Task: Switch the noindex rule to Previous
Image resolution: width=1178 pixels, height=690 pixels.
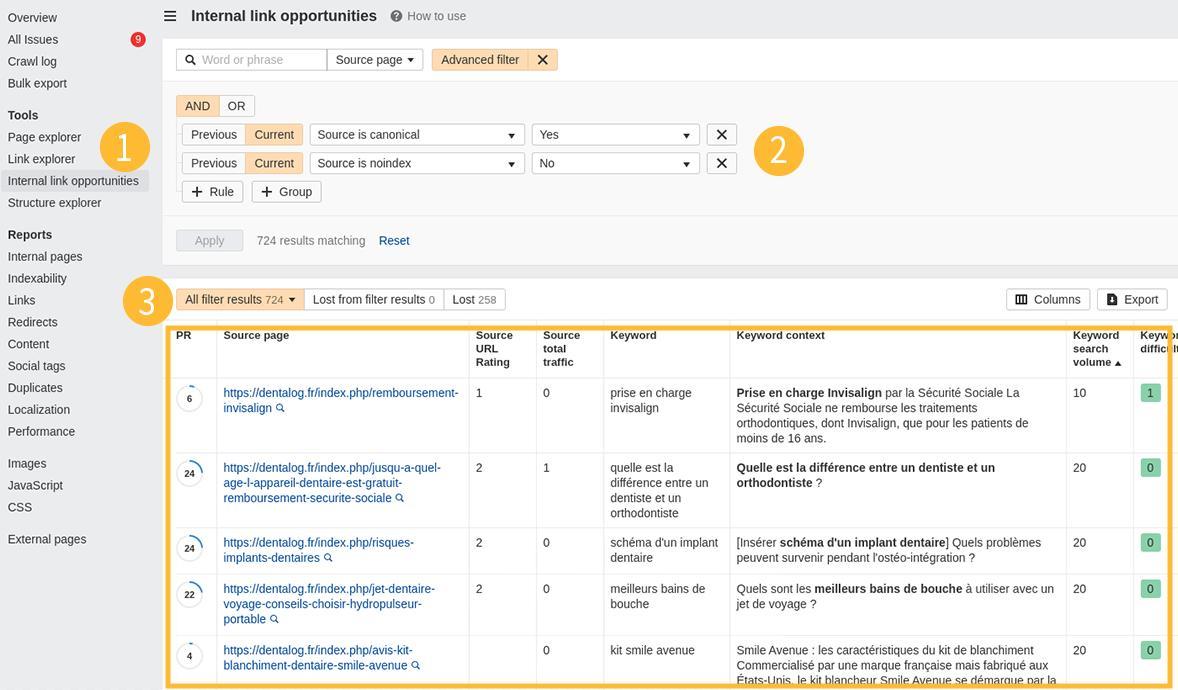Action: point(213,162)
